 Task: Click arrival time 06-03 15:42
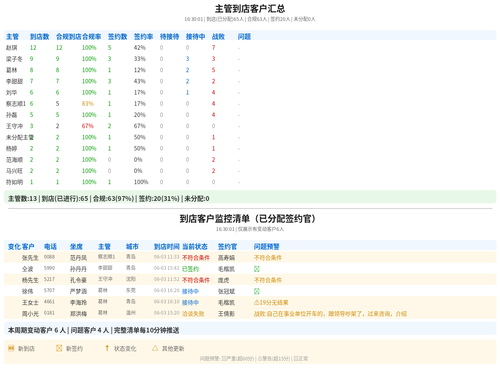167,268
